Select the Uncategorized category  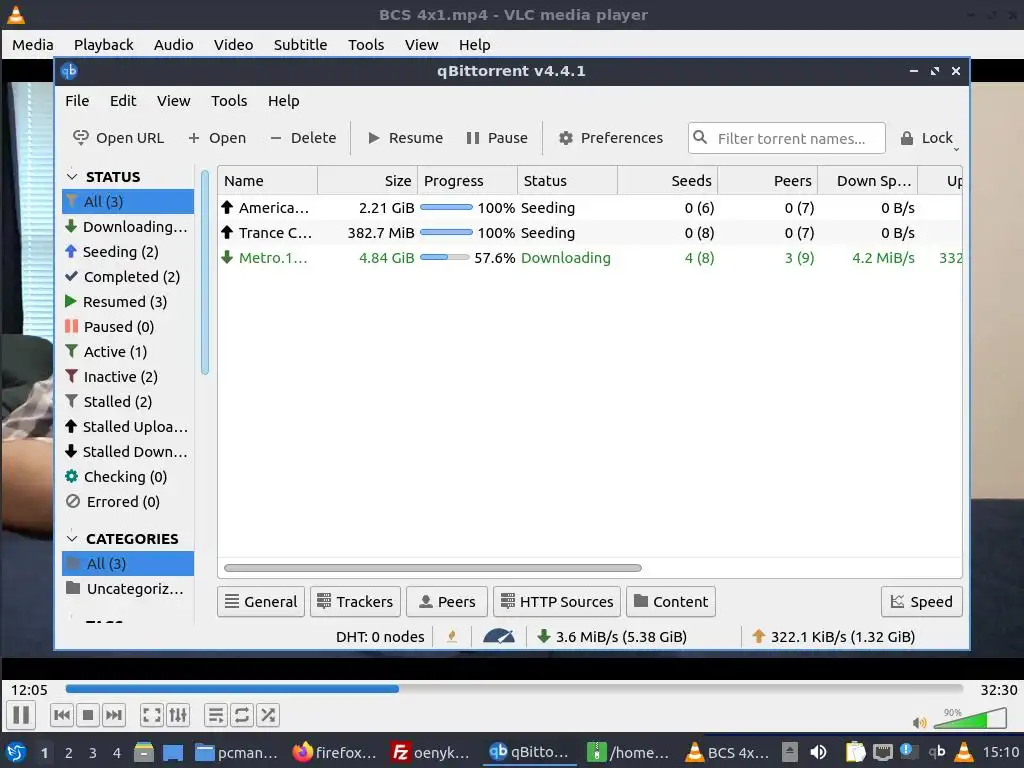click(x=128, y=588)
